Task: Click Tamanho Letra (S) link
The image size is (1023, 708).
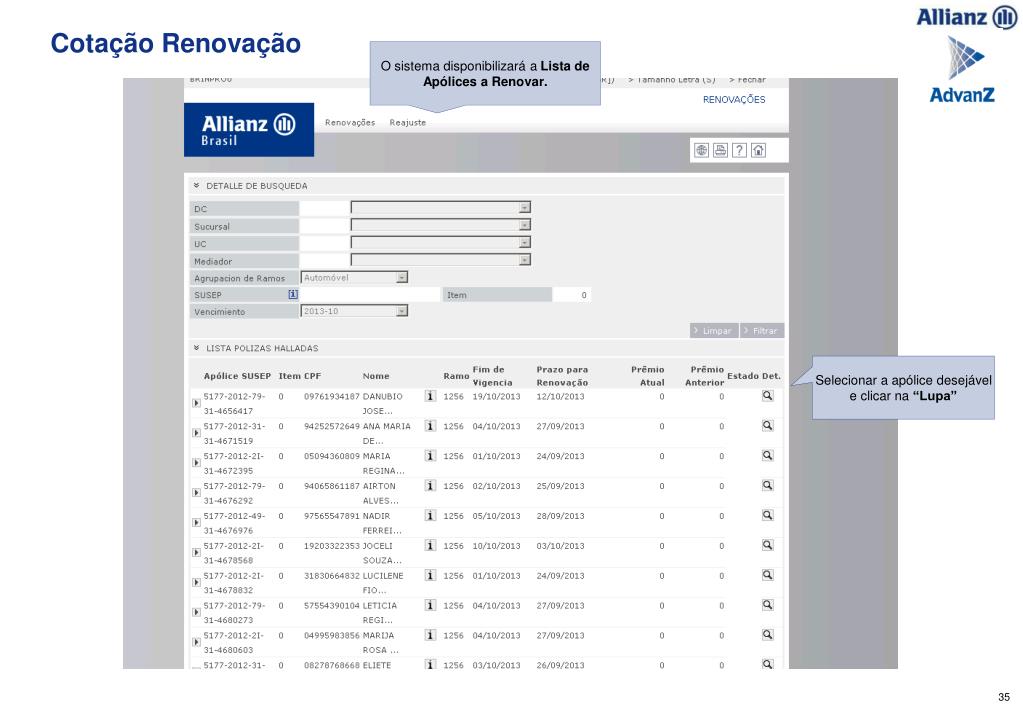Action: 672,80
